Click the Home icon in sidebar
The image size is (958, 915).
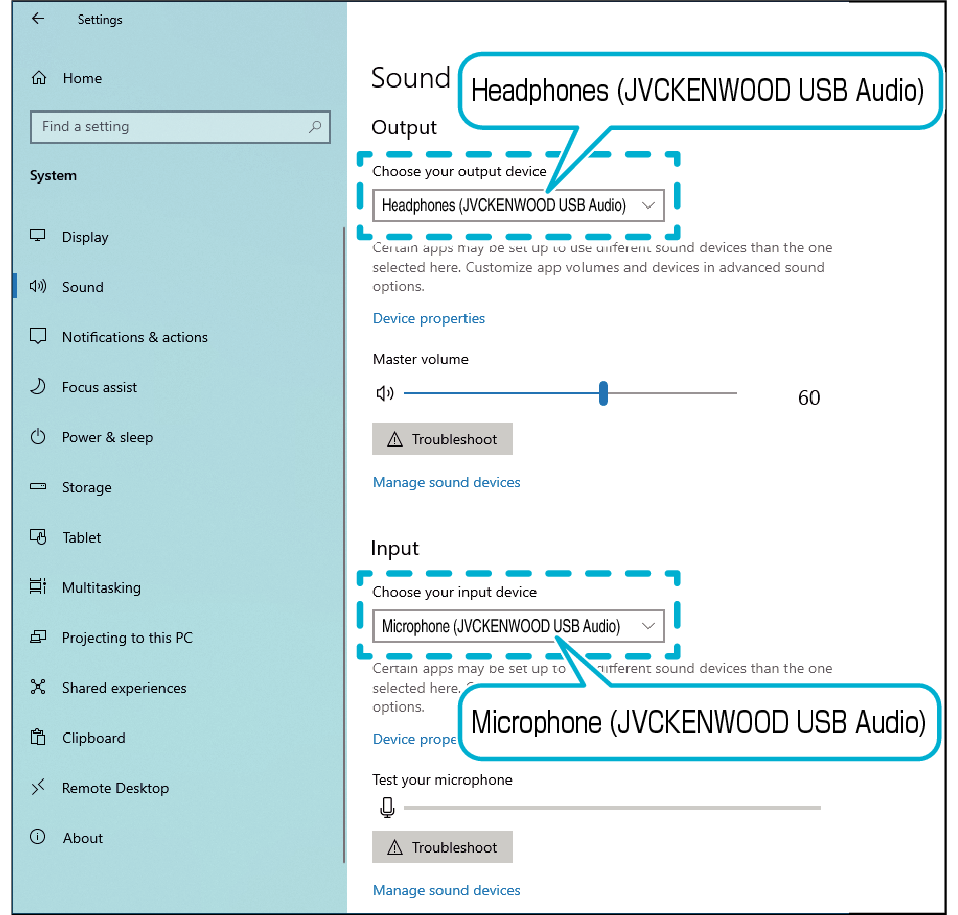tap(39, 78)
